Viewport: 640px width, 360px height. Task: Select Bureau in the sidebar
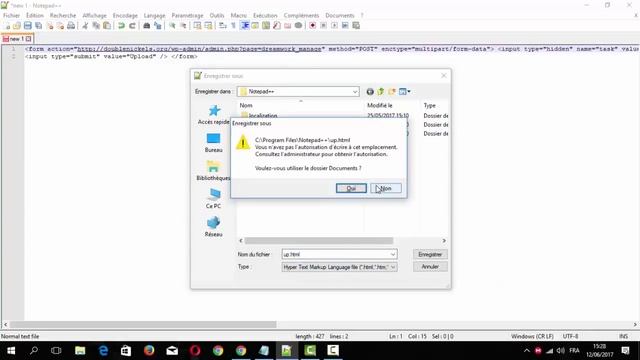pos(213,143)
